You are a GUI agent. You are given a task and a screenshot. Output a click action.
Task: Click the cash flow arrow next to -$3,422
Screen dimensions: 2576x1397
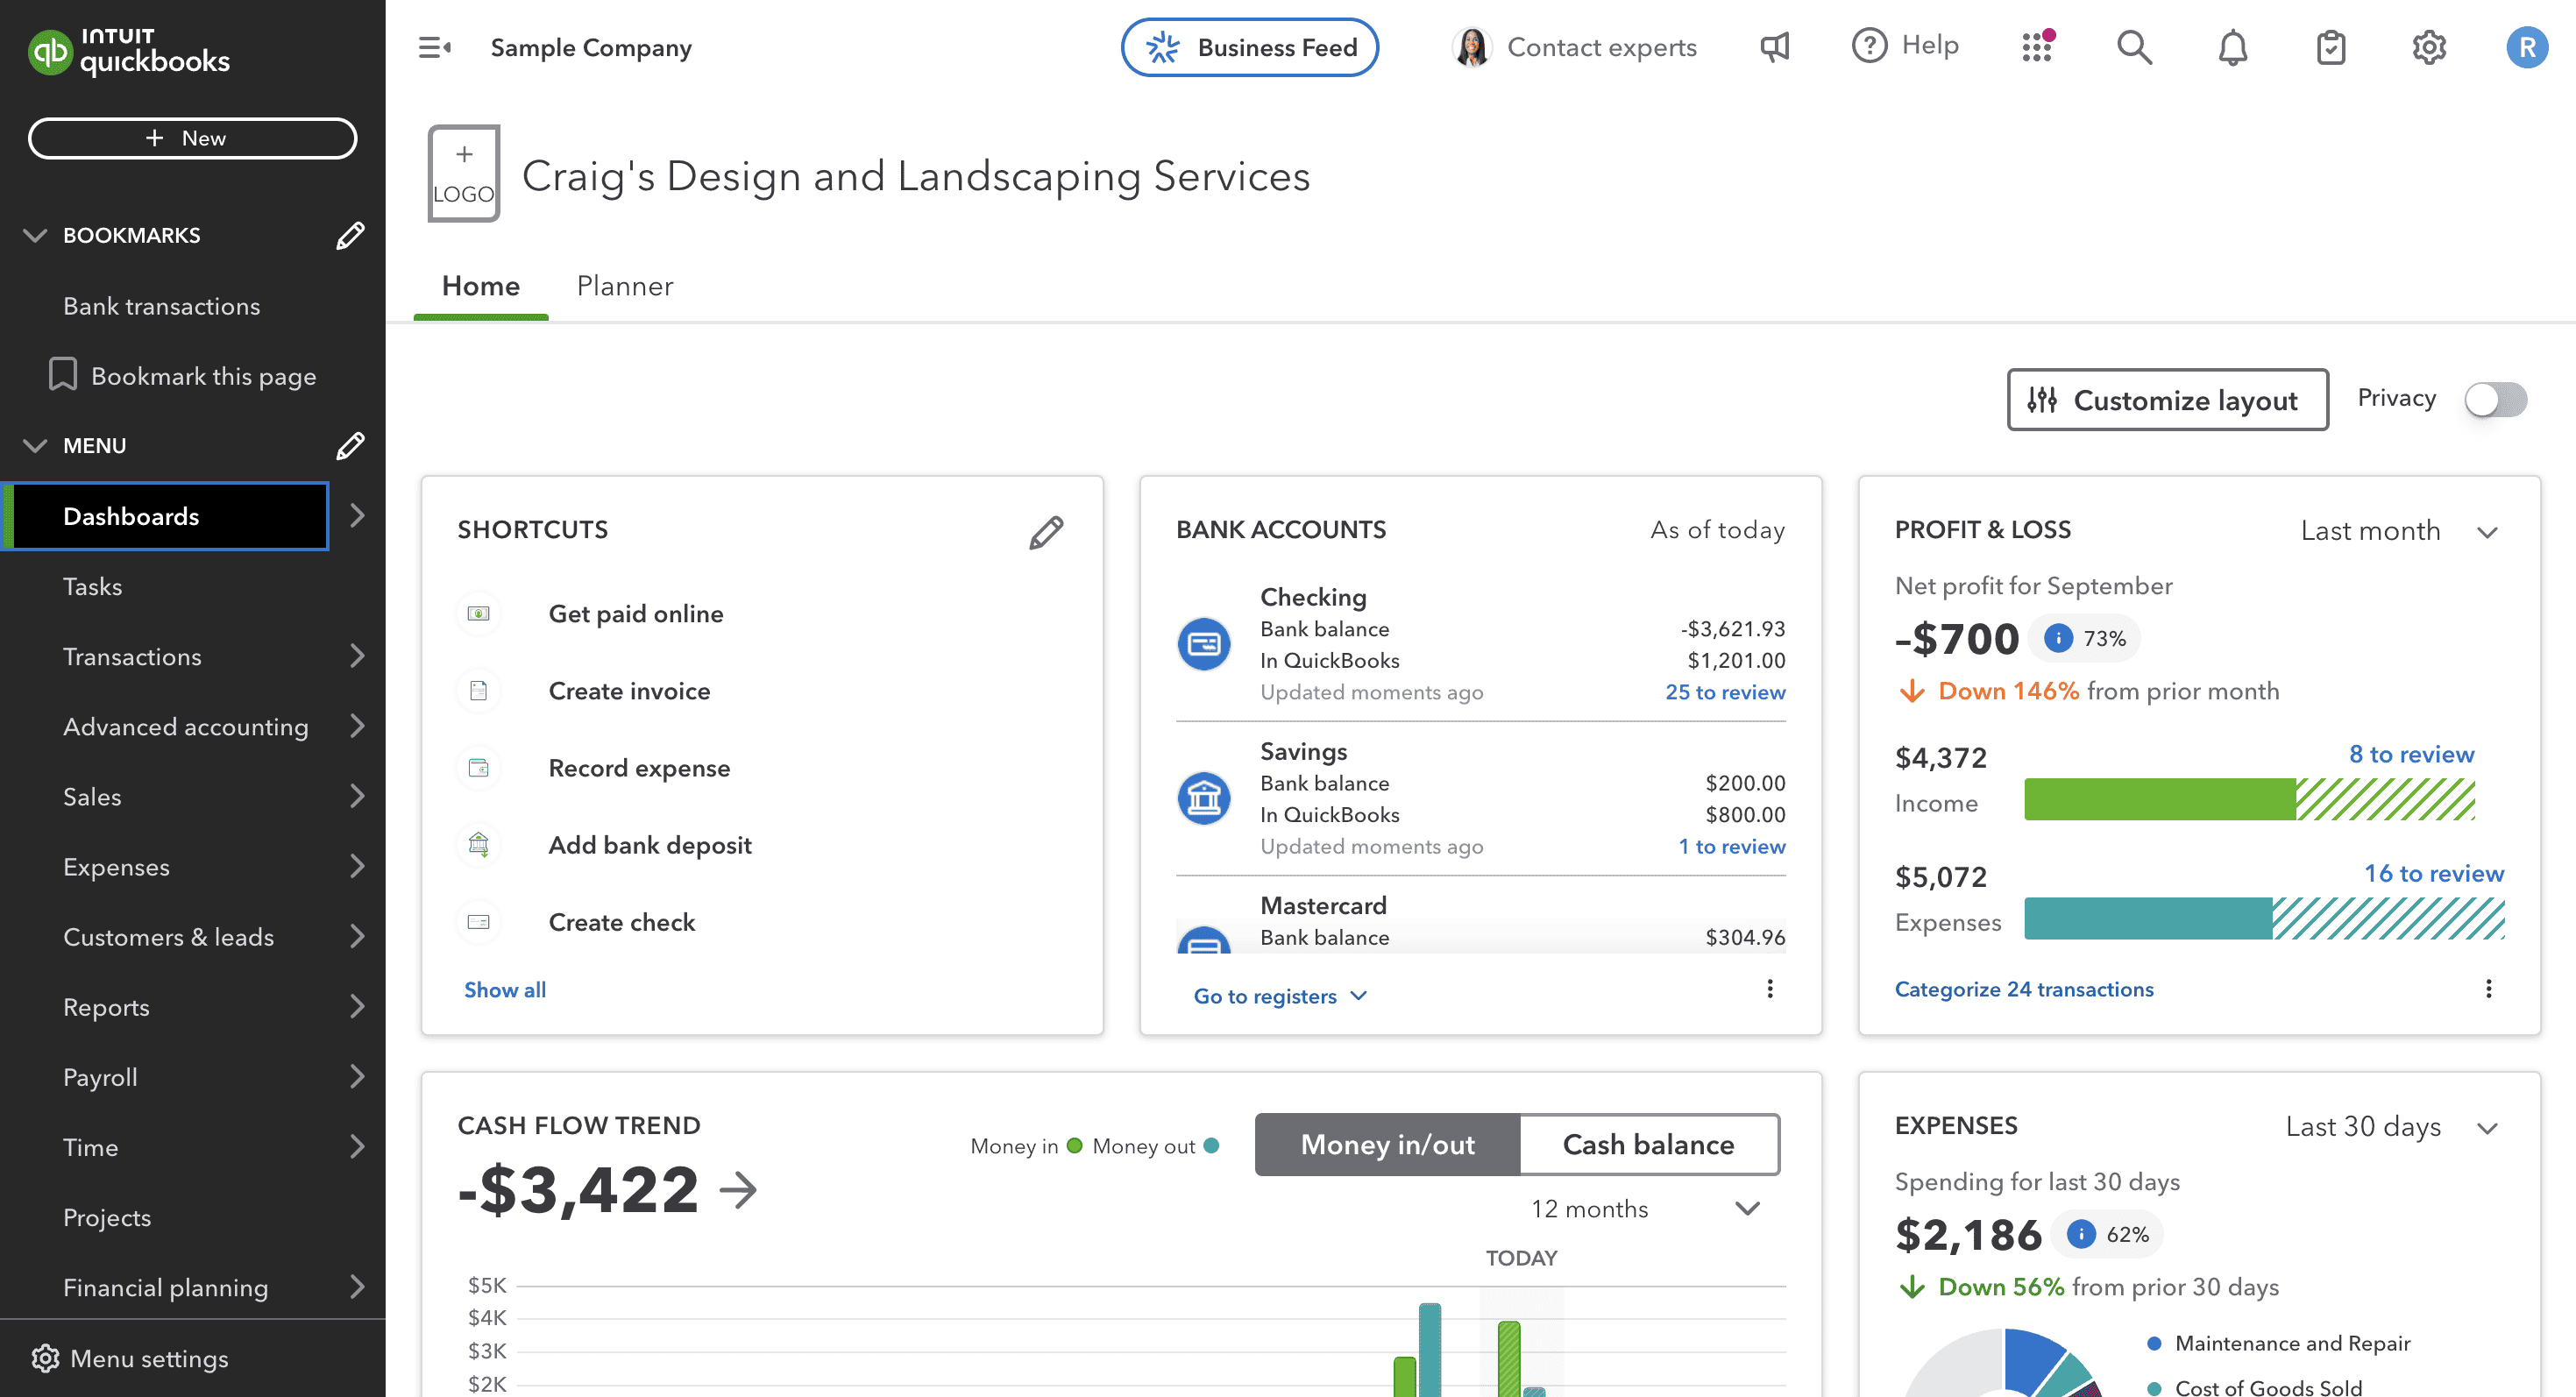coord(738,1190)
